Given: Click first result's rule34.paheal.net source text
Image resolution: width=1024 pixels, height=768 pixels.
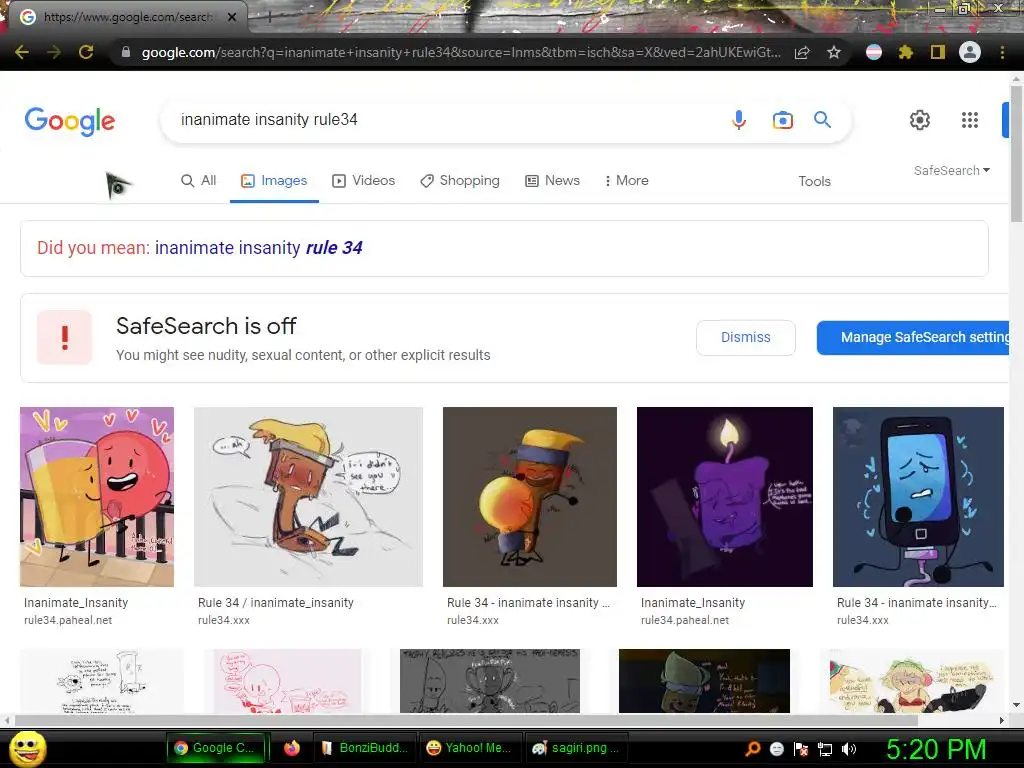Looking at the screenshot, I should [x=68, y=620].
